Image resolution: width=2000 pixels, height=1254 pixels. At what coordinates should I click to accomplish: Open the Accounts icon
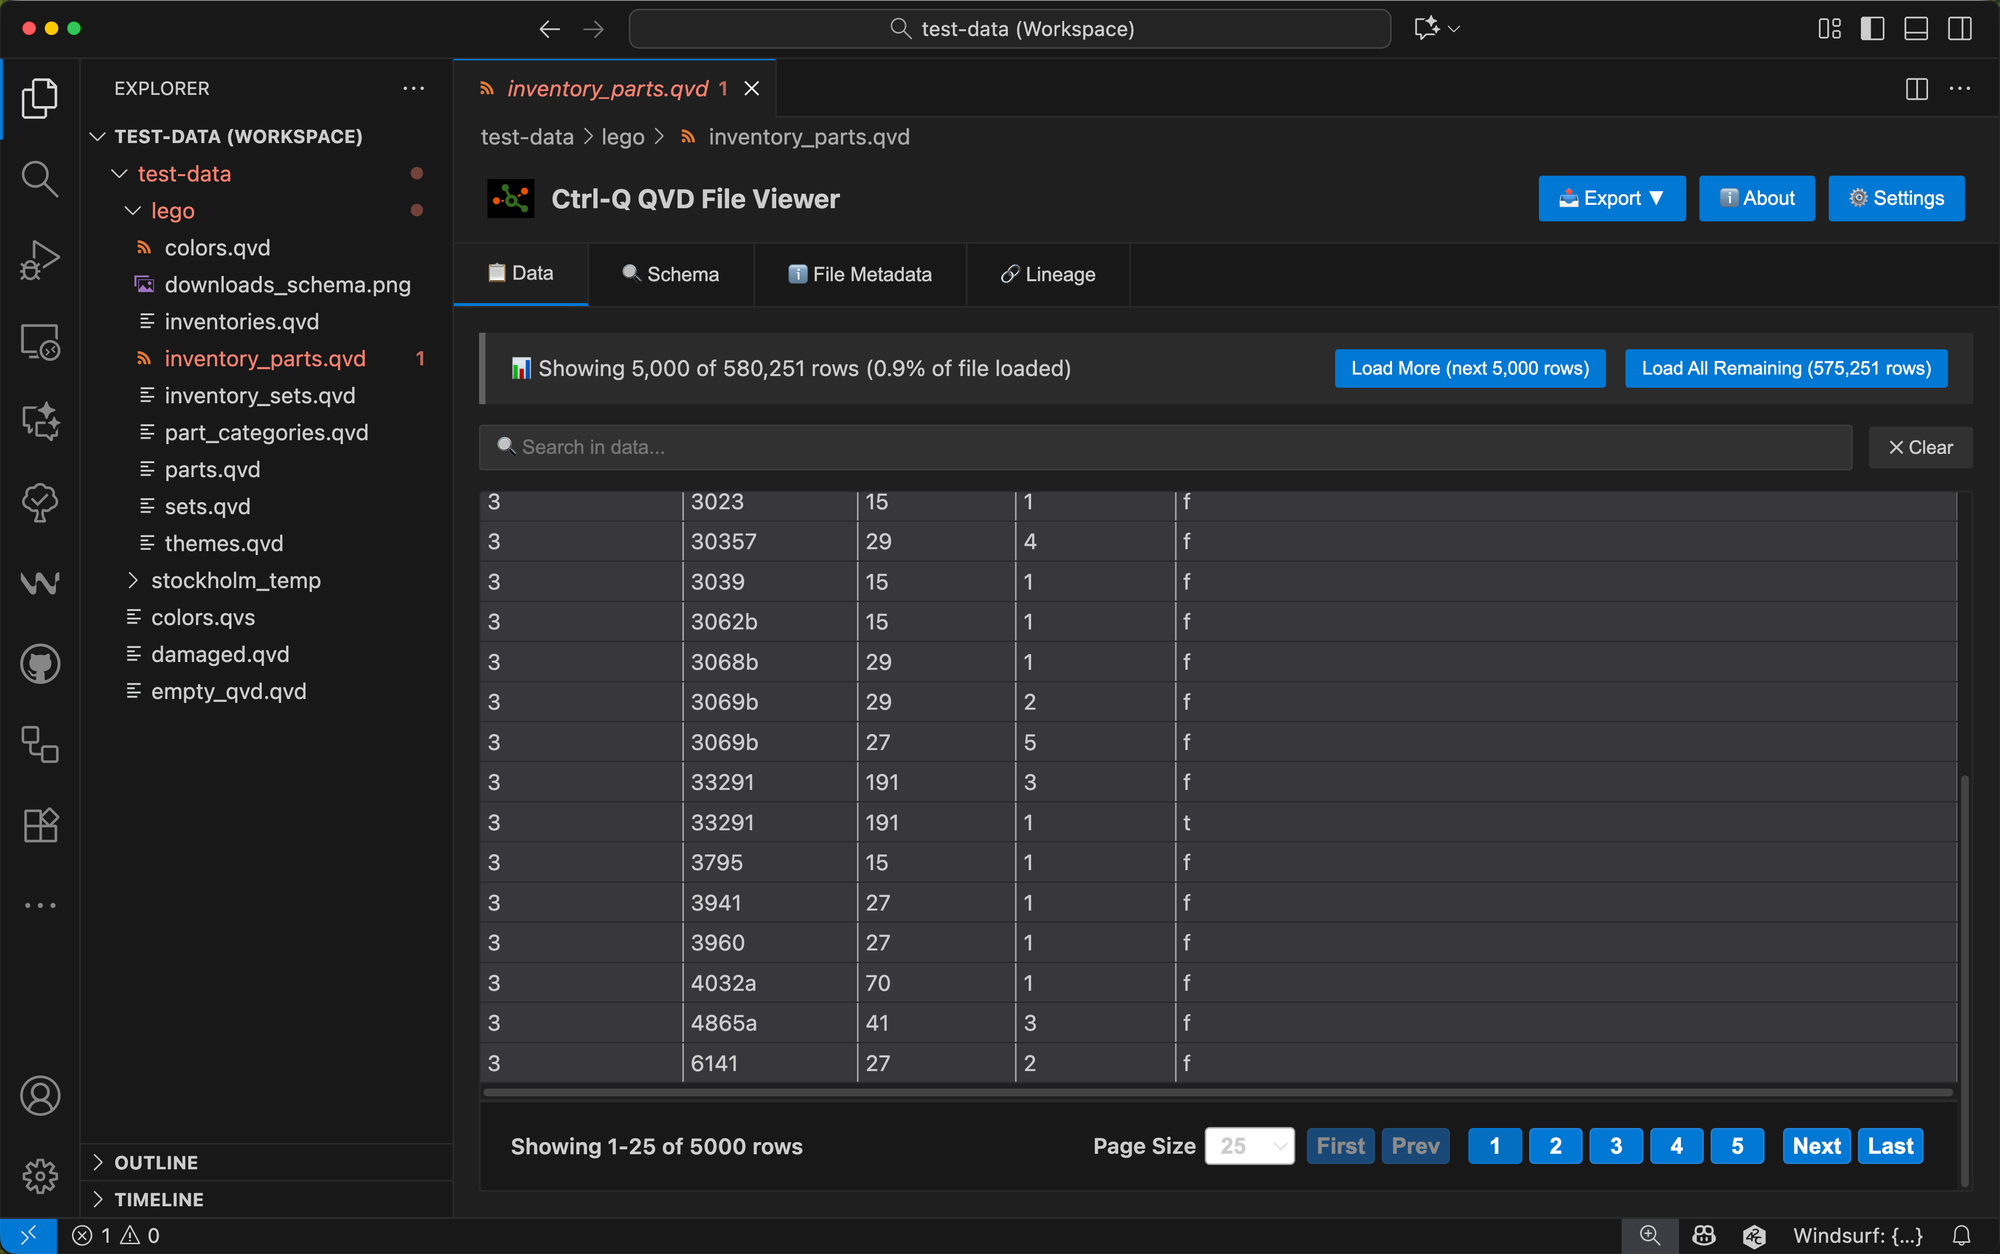tap(40, 1096)
